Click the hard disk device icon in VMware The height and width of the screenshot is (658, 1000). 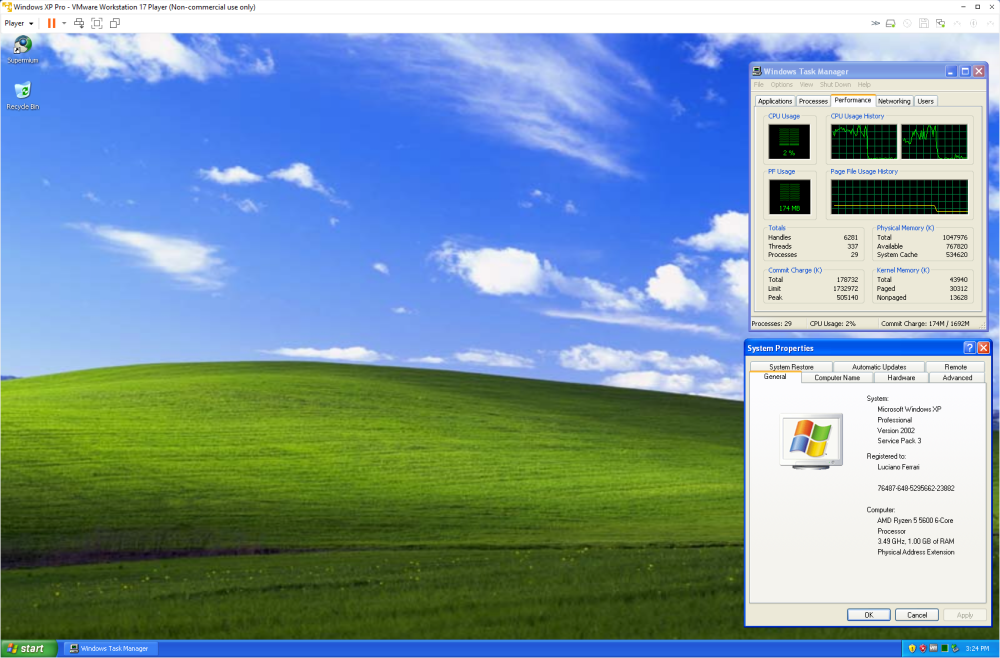pos(890,23)
